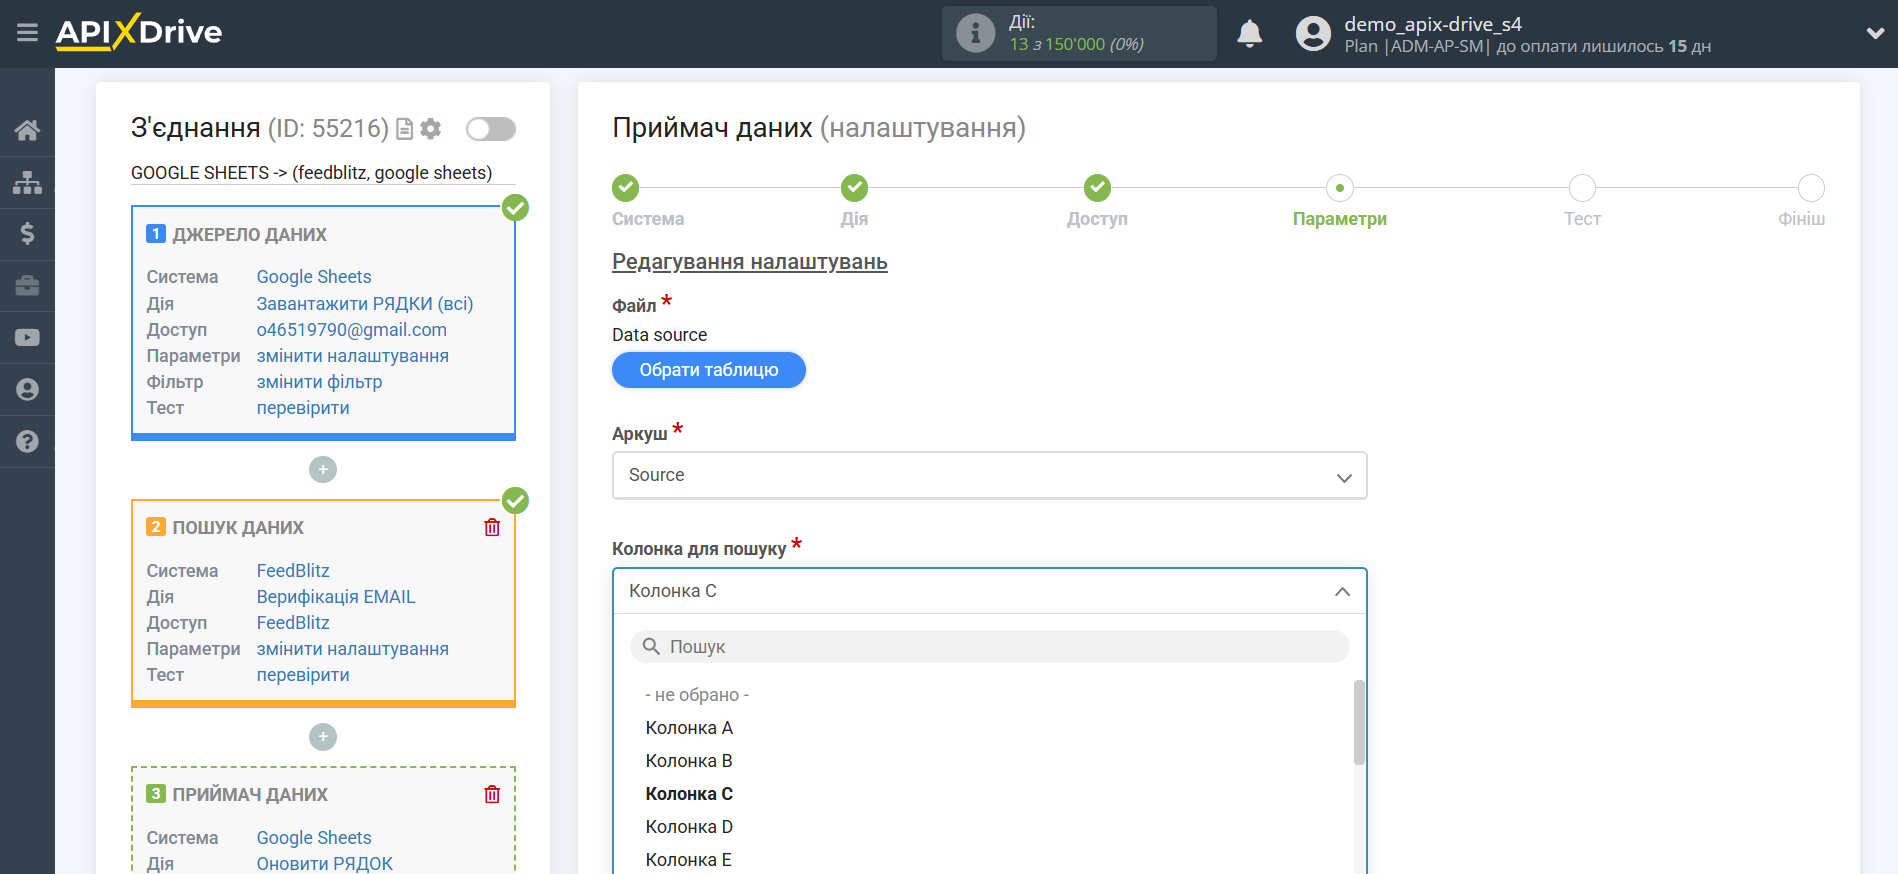The image size is (1898, 874).
Task: Open o46519790@gmail.com access link
Action: 352,330
